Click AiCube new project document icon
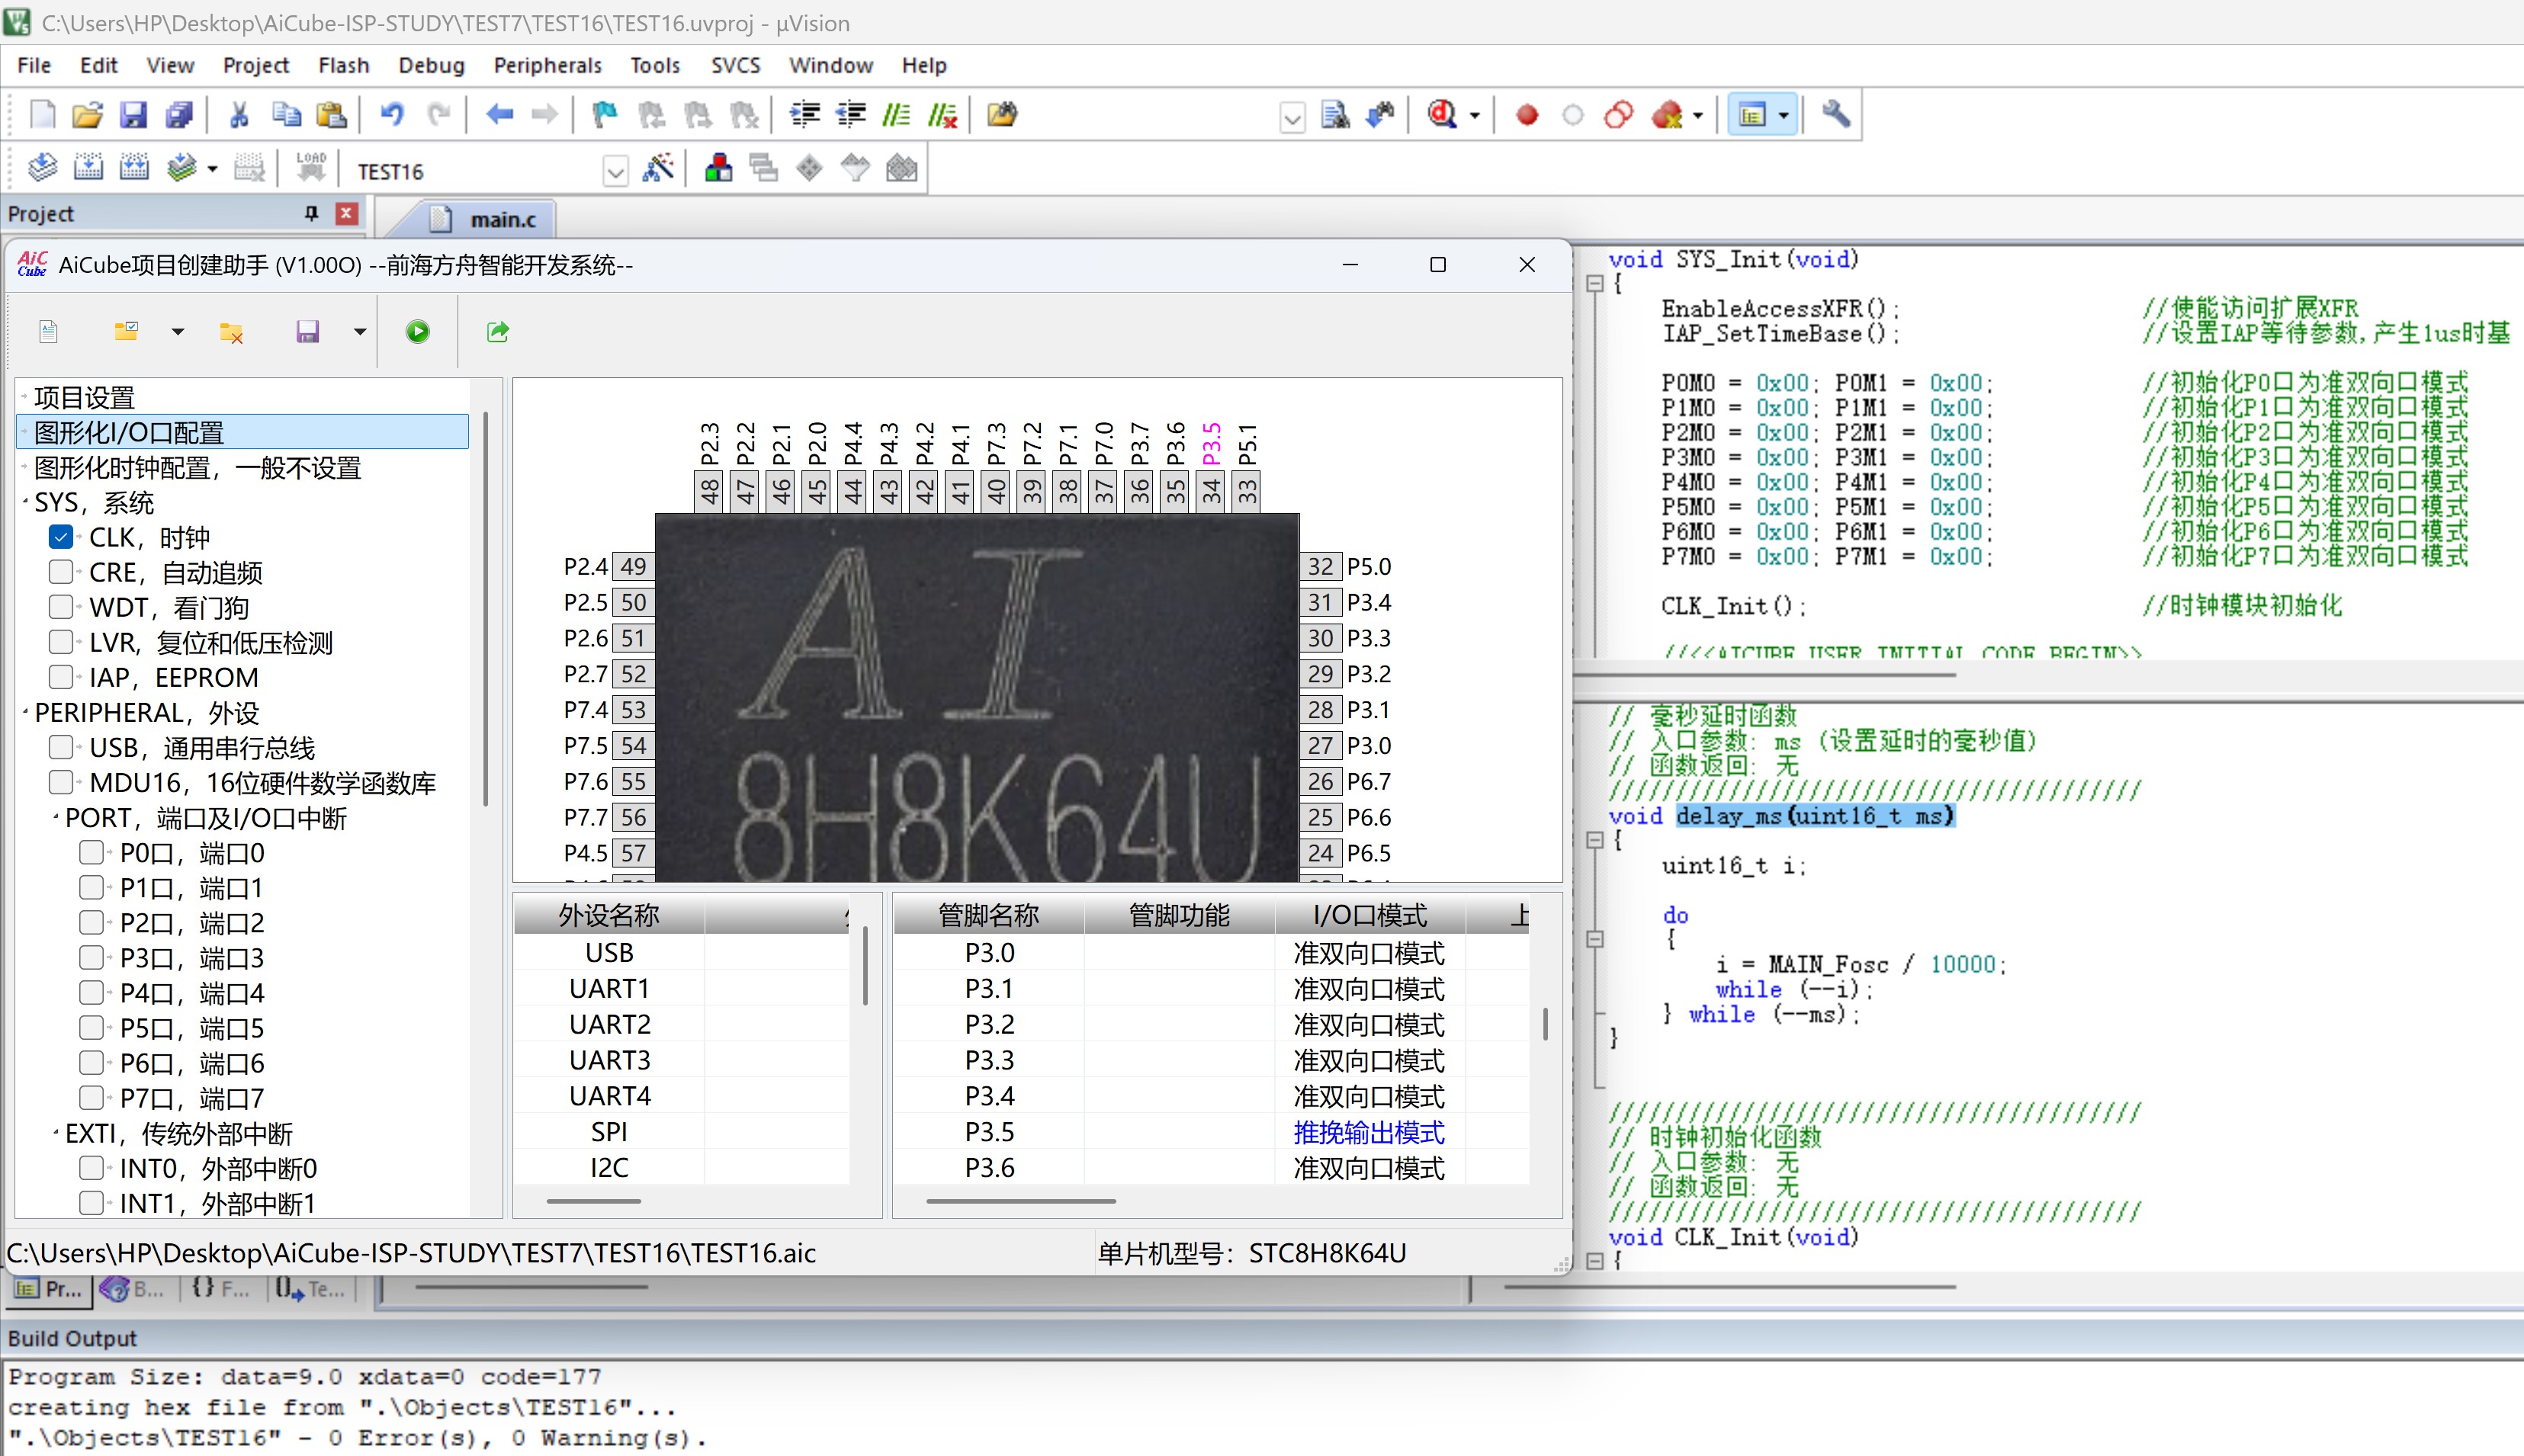 48,332
